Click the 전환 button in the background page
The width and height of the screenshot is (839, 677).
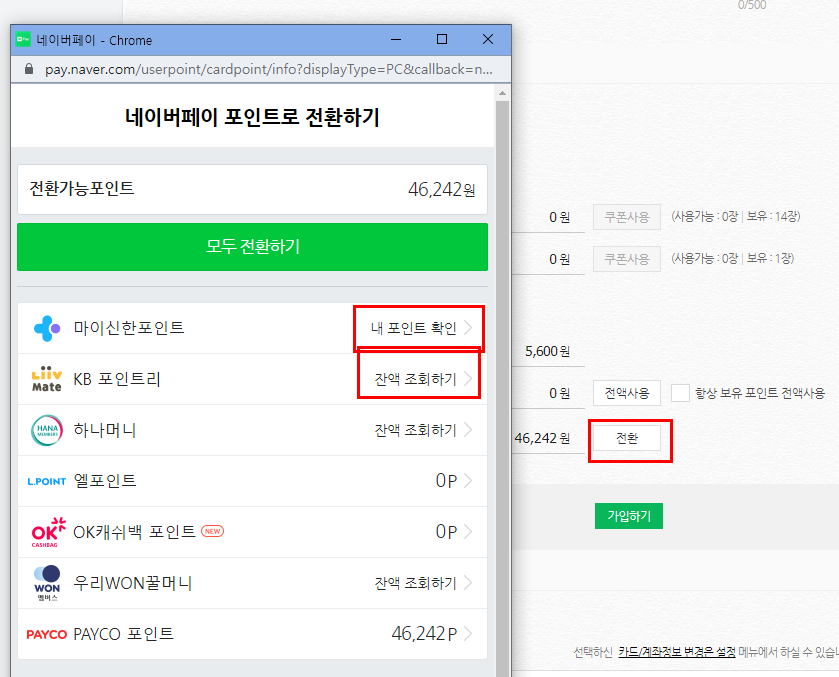(627, 439)
